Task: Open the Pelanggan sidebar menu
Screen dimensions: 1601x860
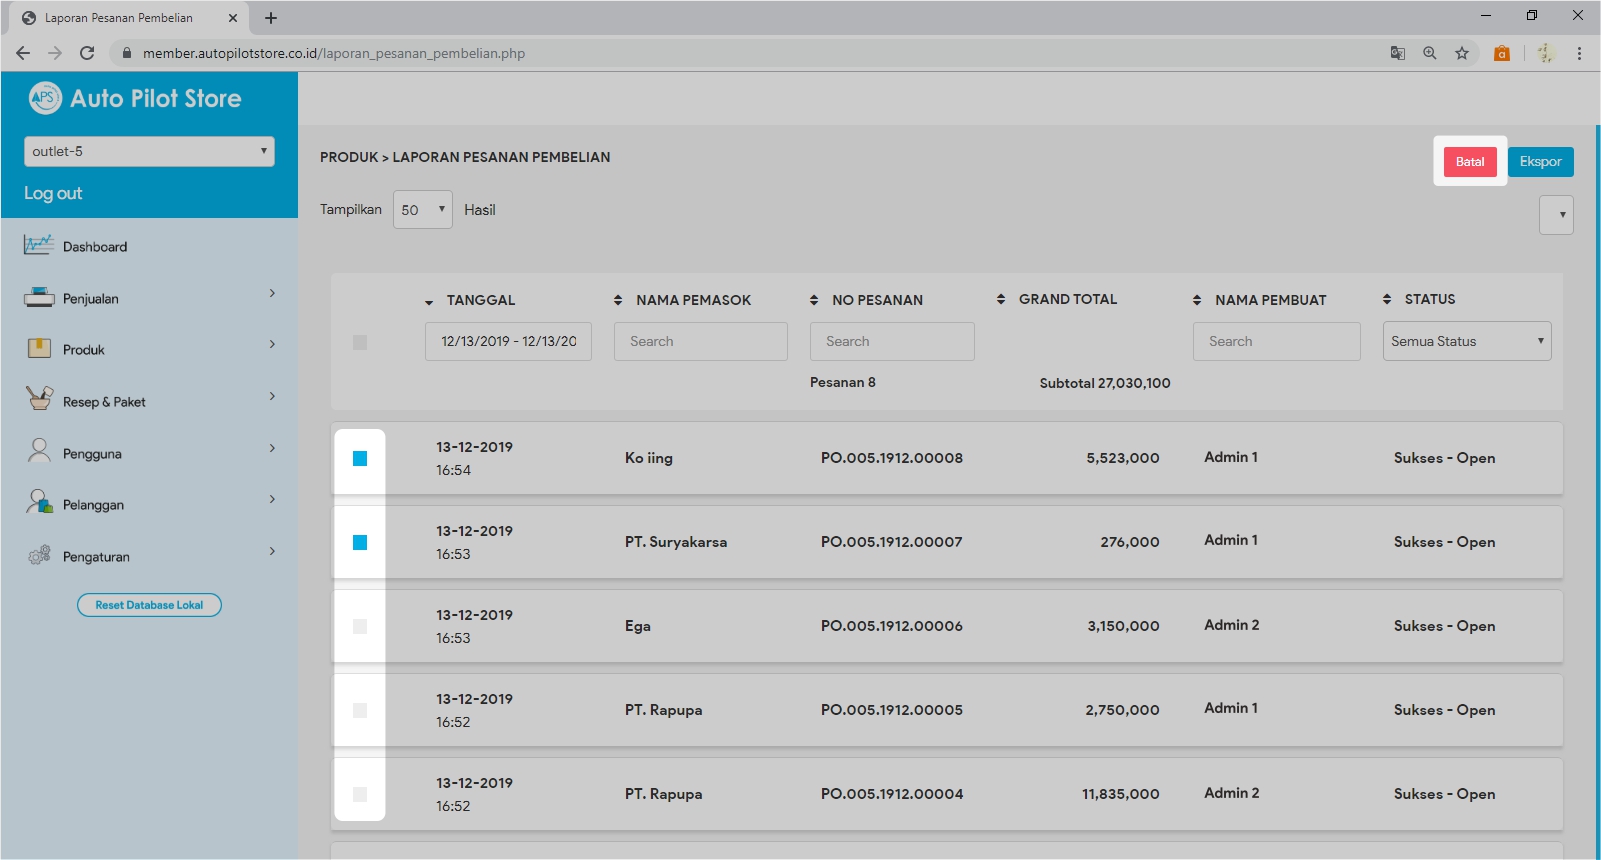Action: tap(148, 504)
